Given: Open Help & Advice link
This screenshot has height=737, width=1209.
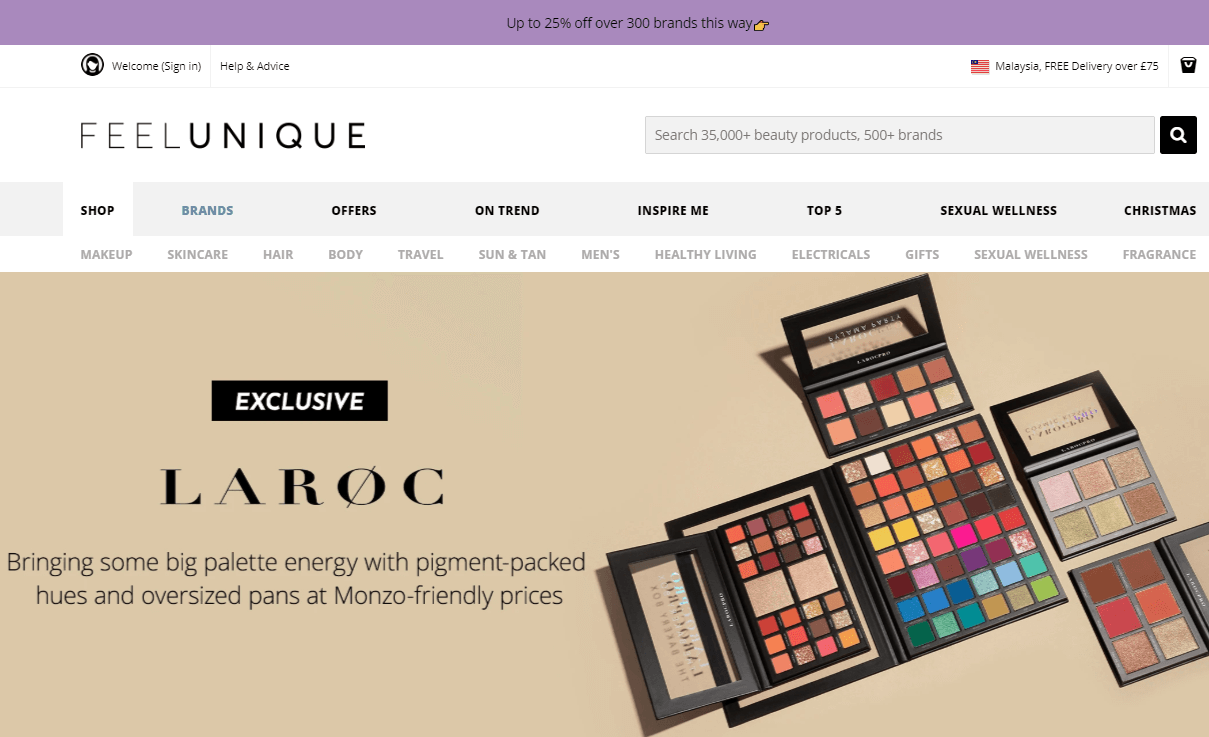Looking at the screenshot, I should [x=255, y=66].
